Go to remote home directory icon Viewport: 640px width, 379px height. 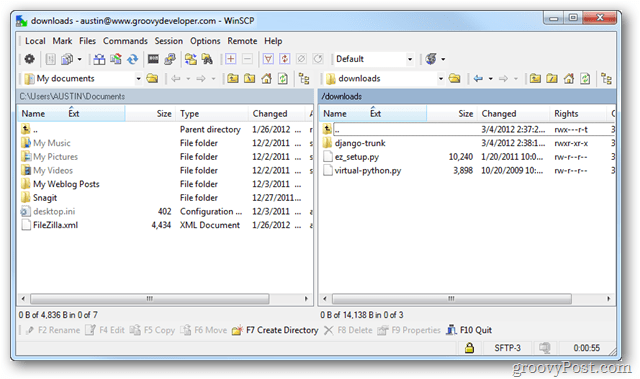click(569, 78)
